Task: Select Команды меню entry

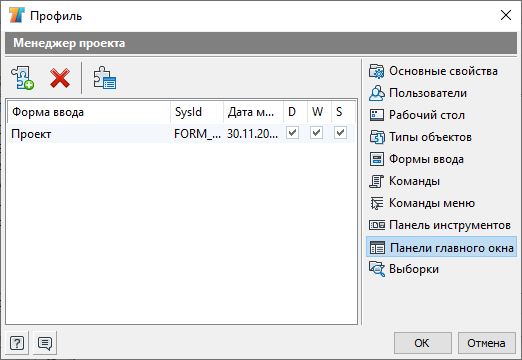Action: (422, 203)
